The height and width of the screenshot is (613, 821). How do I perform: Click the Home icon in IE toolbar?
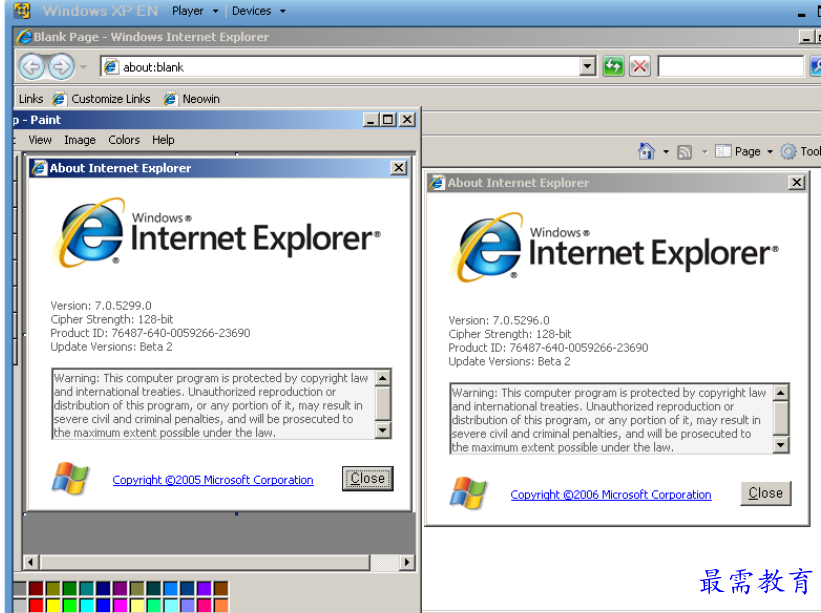coord(647,151)
